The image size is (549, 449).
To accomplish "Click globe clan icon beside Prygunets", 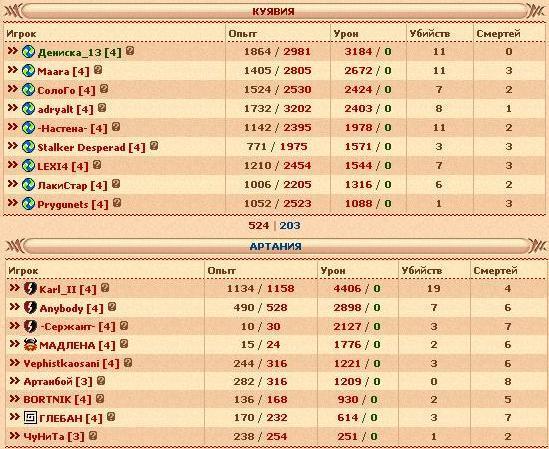I will 28,203.
